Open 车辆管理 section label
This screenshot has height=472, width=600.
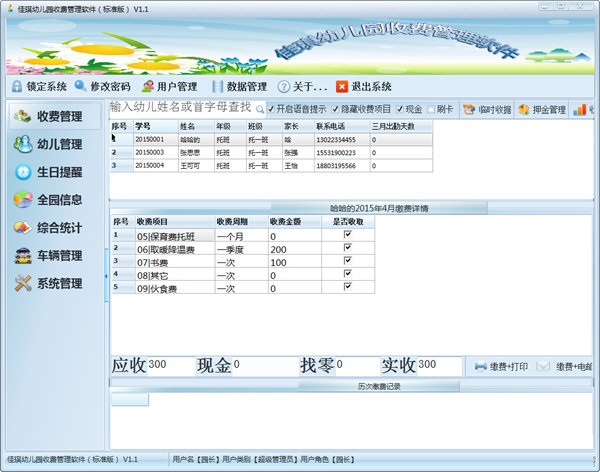coord(60,255)
